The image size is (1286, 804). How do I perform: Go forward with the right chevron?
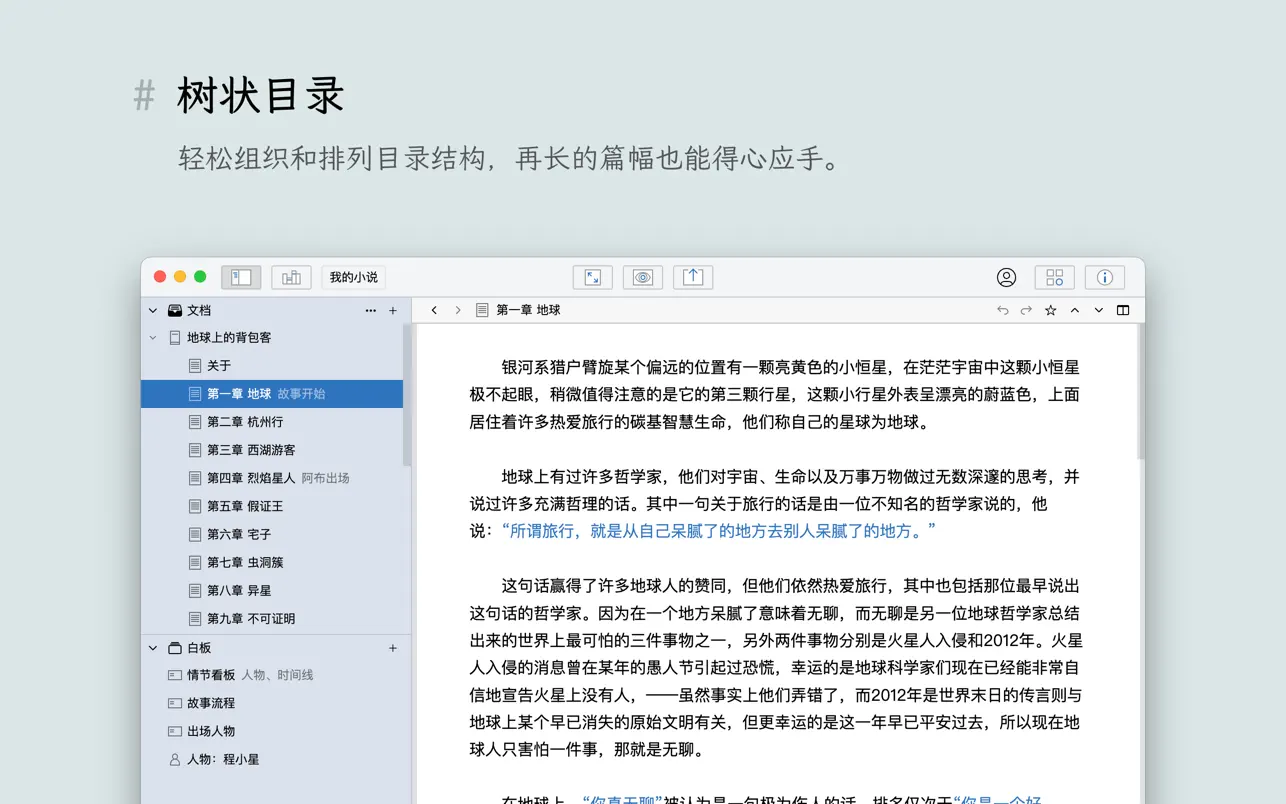(458, 310)
